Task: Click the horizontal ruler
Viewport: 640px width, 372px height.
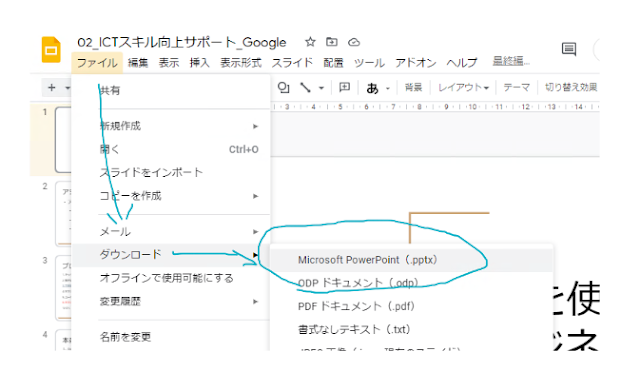Action: 435,107
